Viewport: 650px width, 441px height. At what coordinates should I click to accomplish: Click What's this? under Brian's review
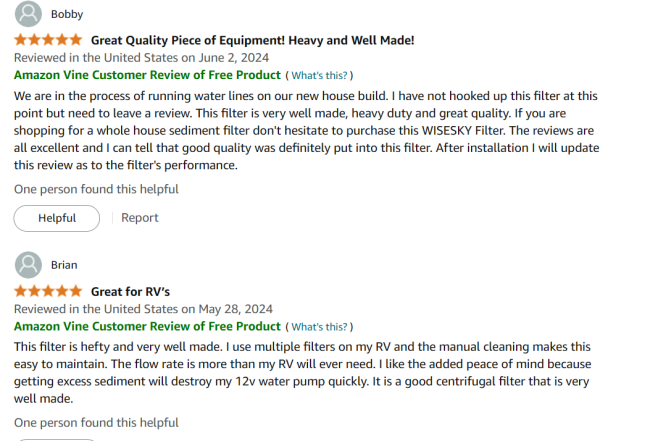(x=319, y=327)
